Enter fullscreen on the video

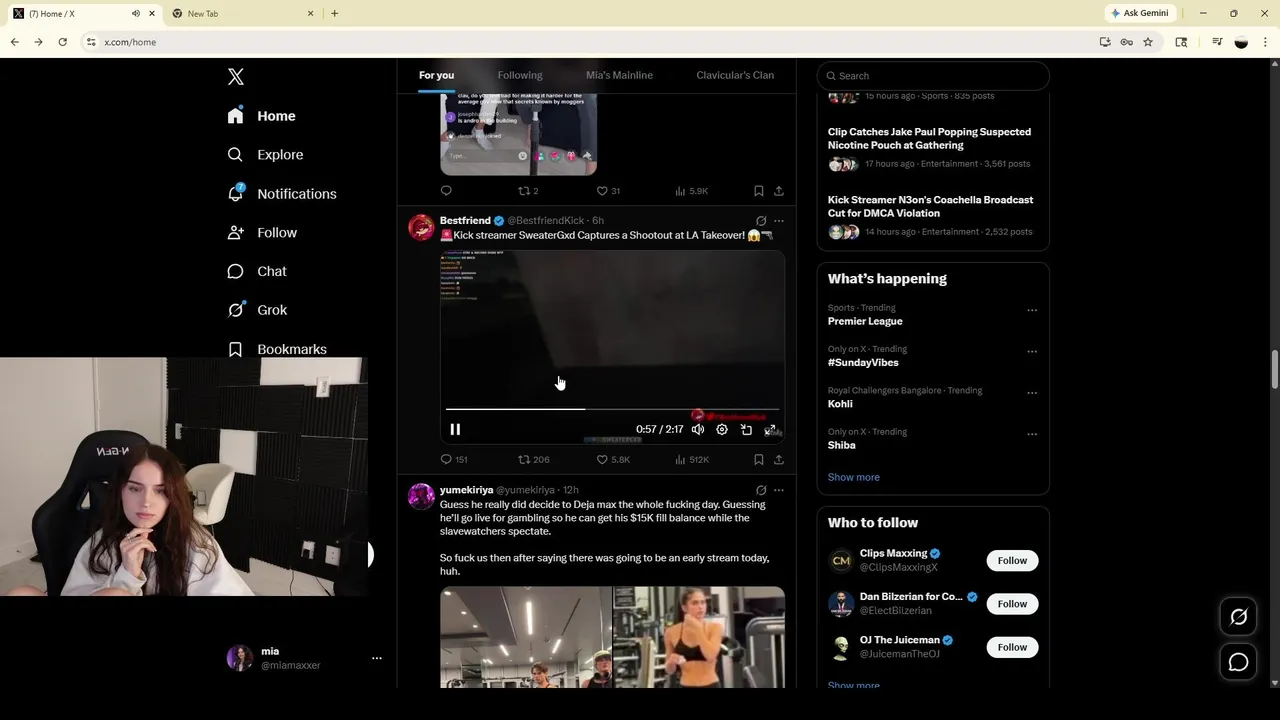coord(770,429)
